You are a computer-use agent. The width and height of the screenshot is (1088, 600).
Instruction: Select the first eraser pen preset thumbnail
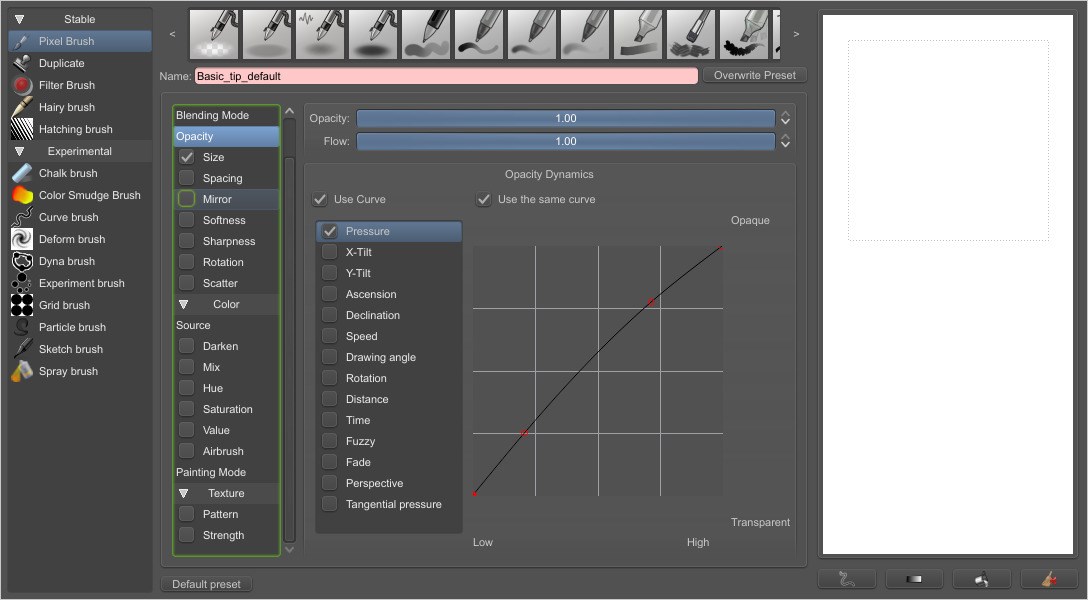[x=214, y=34]
